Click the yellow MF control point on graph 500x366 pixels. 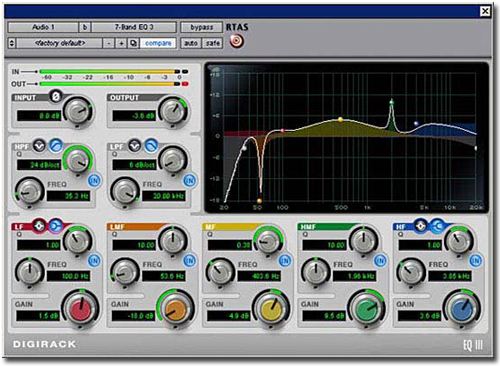(340, 119)
